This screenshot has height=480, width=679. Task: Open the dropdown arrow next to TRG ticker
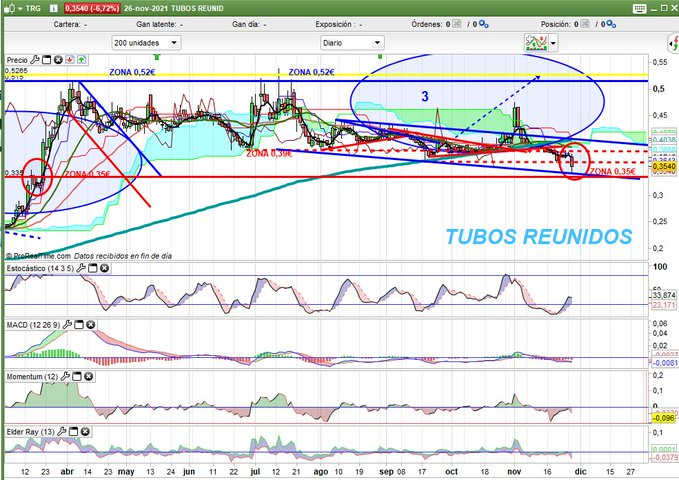pyautogui.click(x=20, y=9)
